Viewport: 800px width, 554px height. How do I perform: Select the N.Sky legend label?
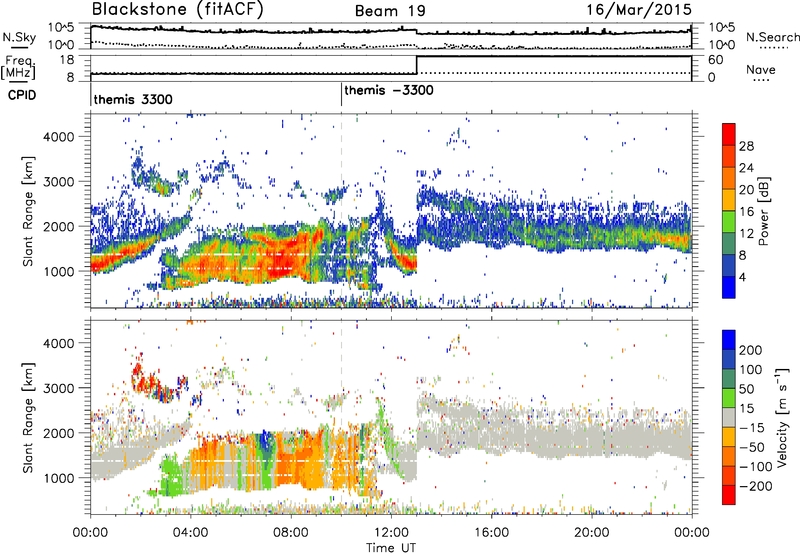[x=19, y=37]
